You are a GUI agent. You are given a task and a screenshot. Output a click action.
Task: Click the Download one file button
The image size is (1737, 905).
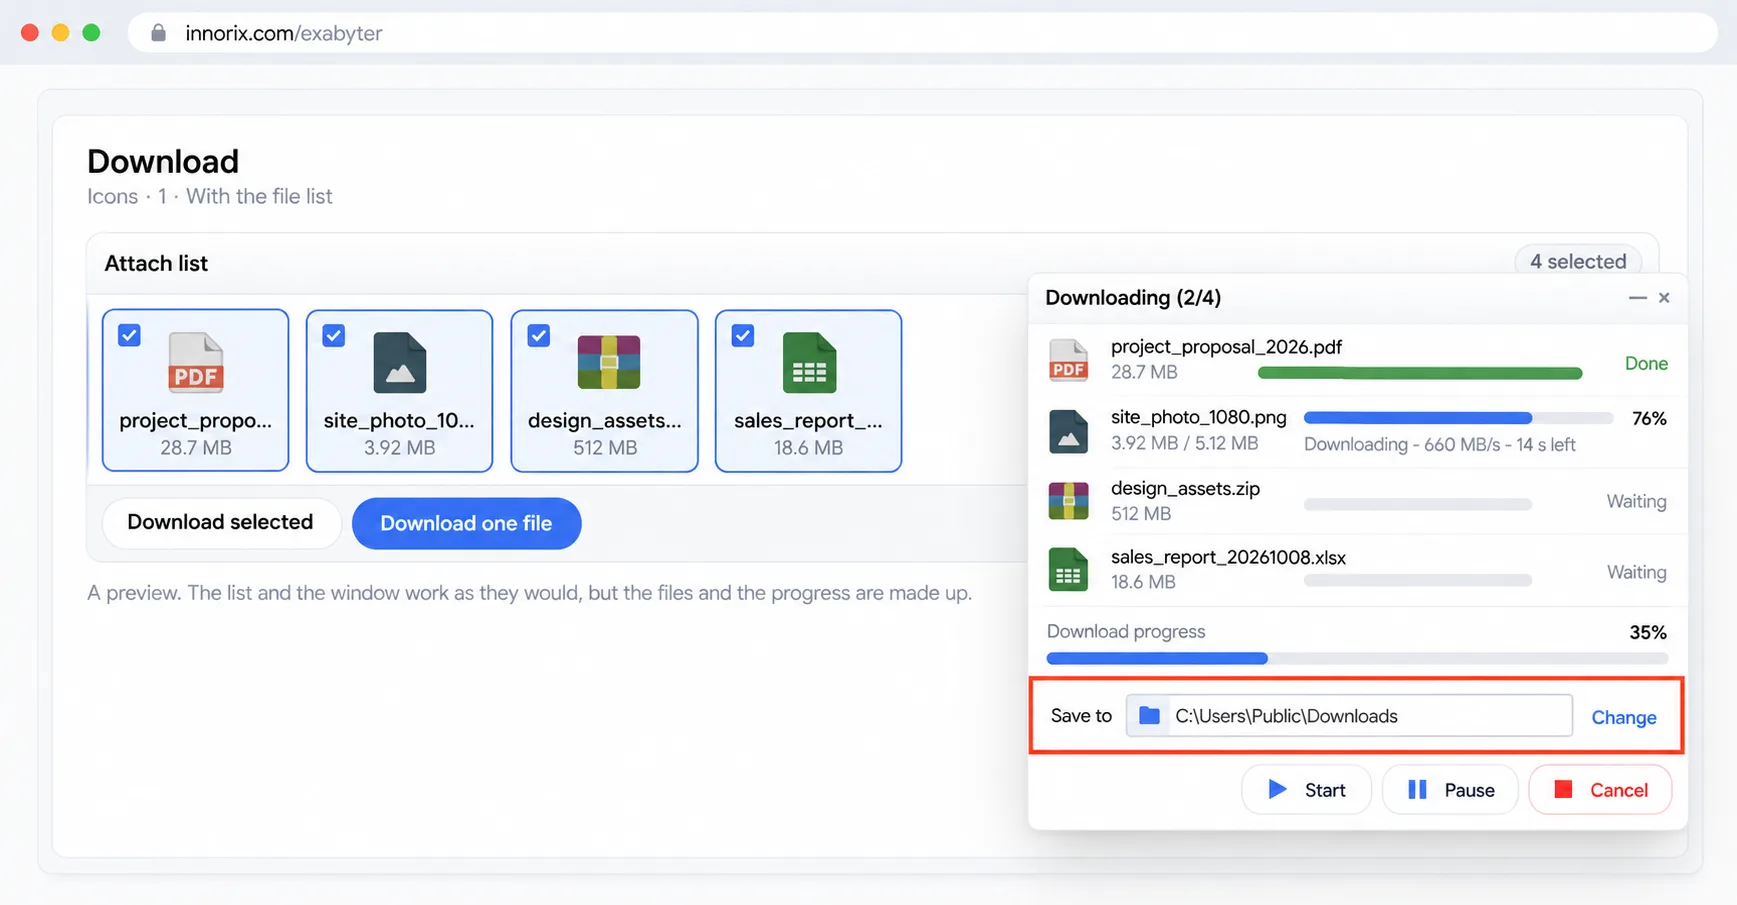pyautogui.click(x=466, y=523)
